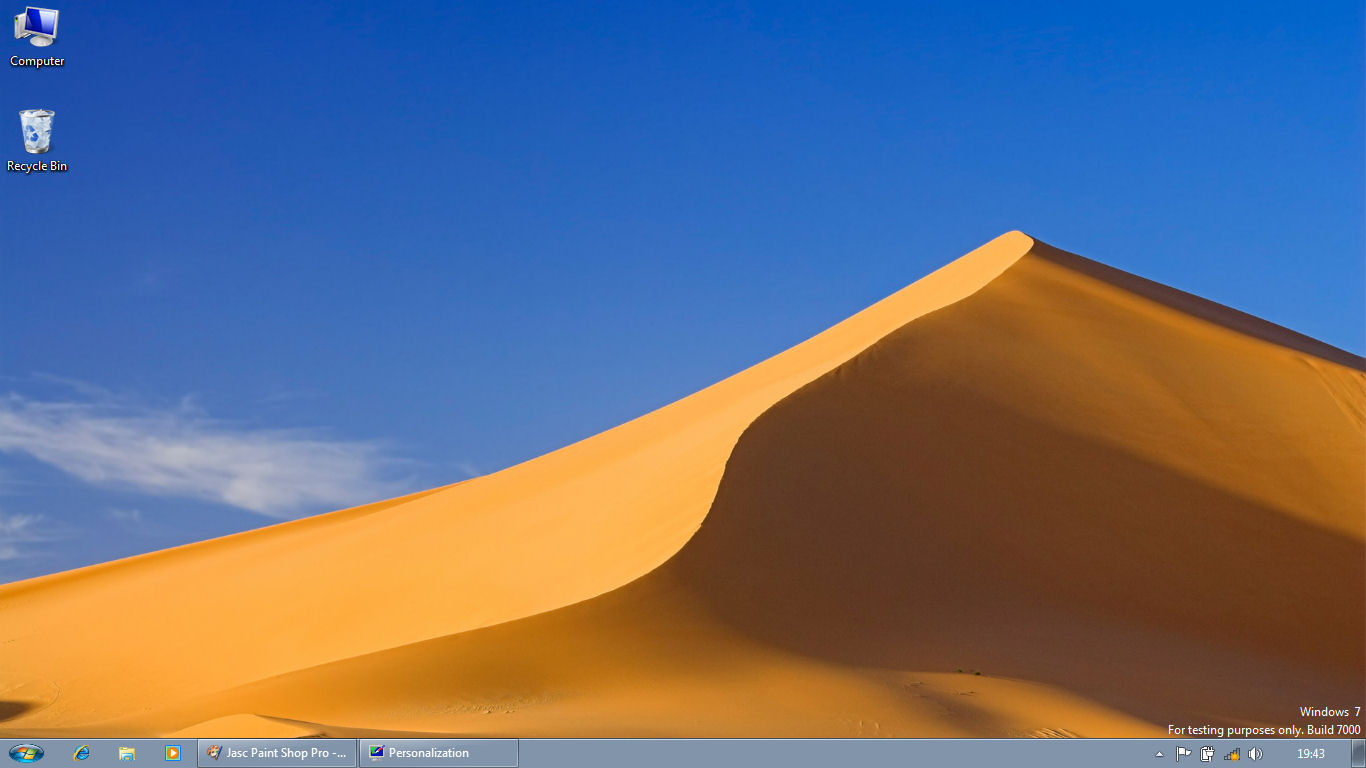Open the Windows Start orb
Viewport: 1366px width, 768px height.
pyautogui.click(x=26, y=753)
